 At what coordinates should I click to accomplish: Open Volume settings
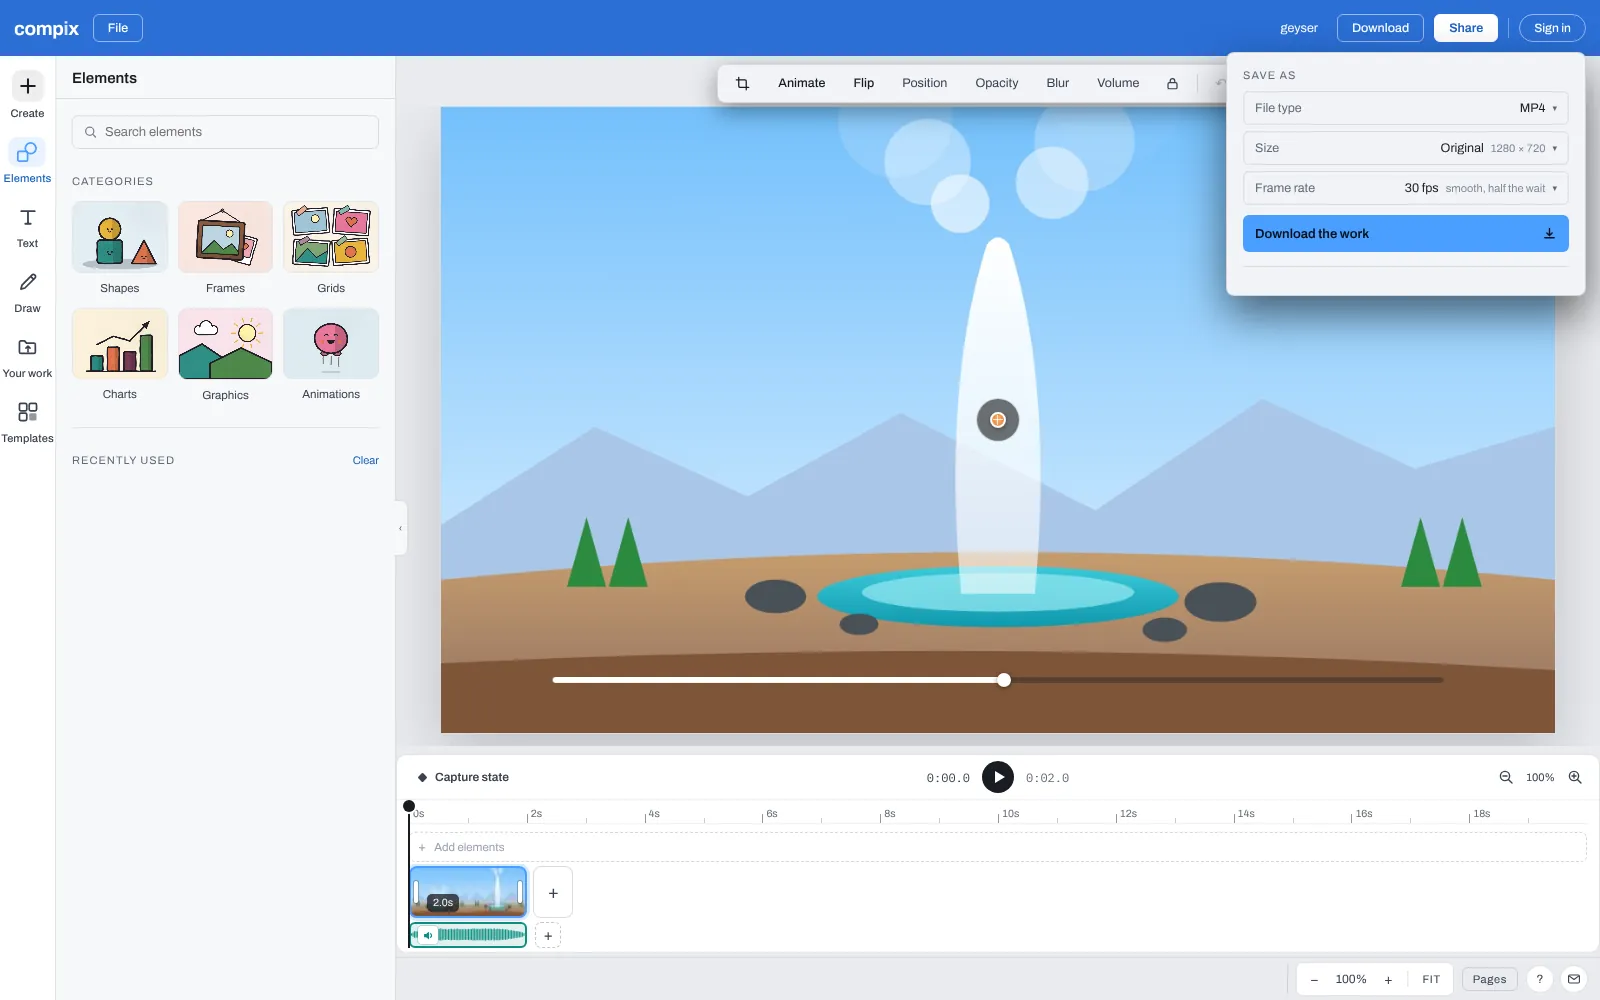[1118, 83]
